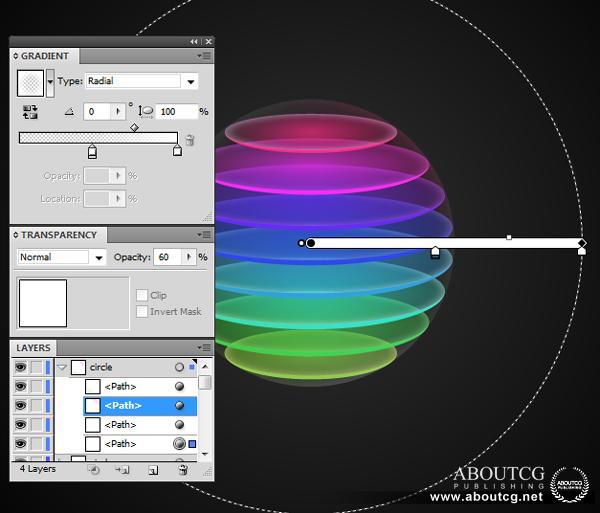Enable the Clip checkbox
Screen dimensions: 600x513
pos(142,295)
